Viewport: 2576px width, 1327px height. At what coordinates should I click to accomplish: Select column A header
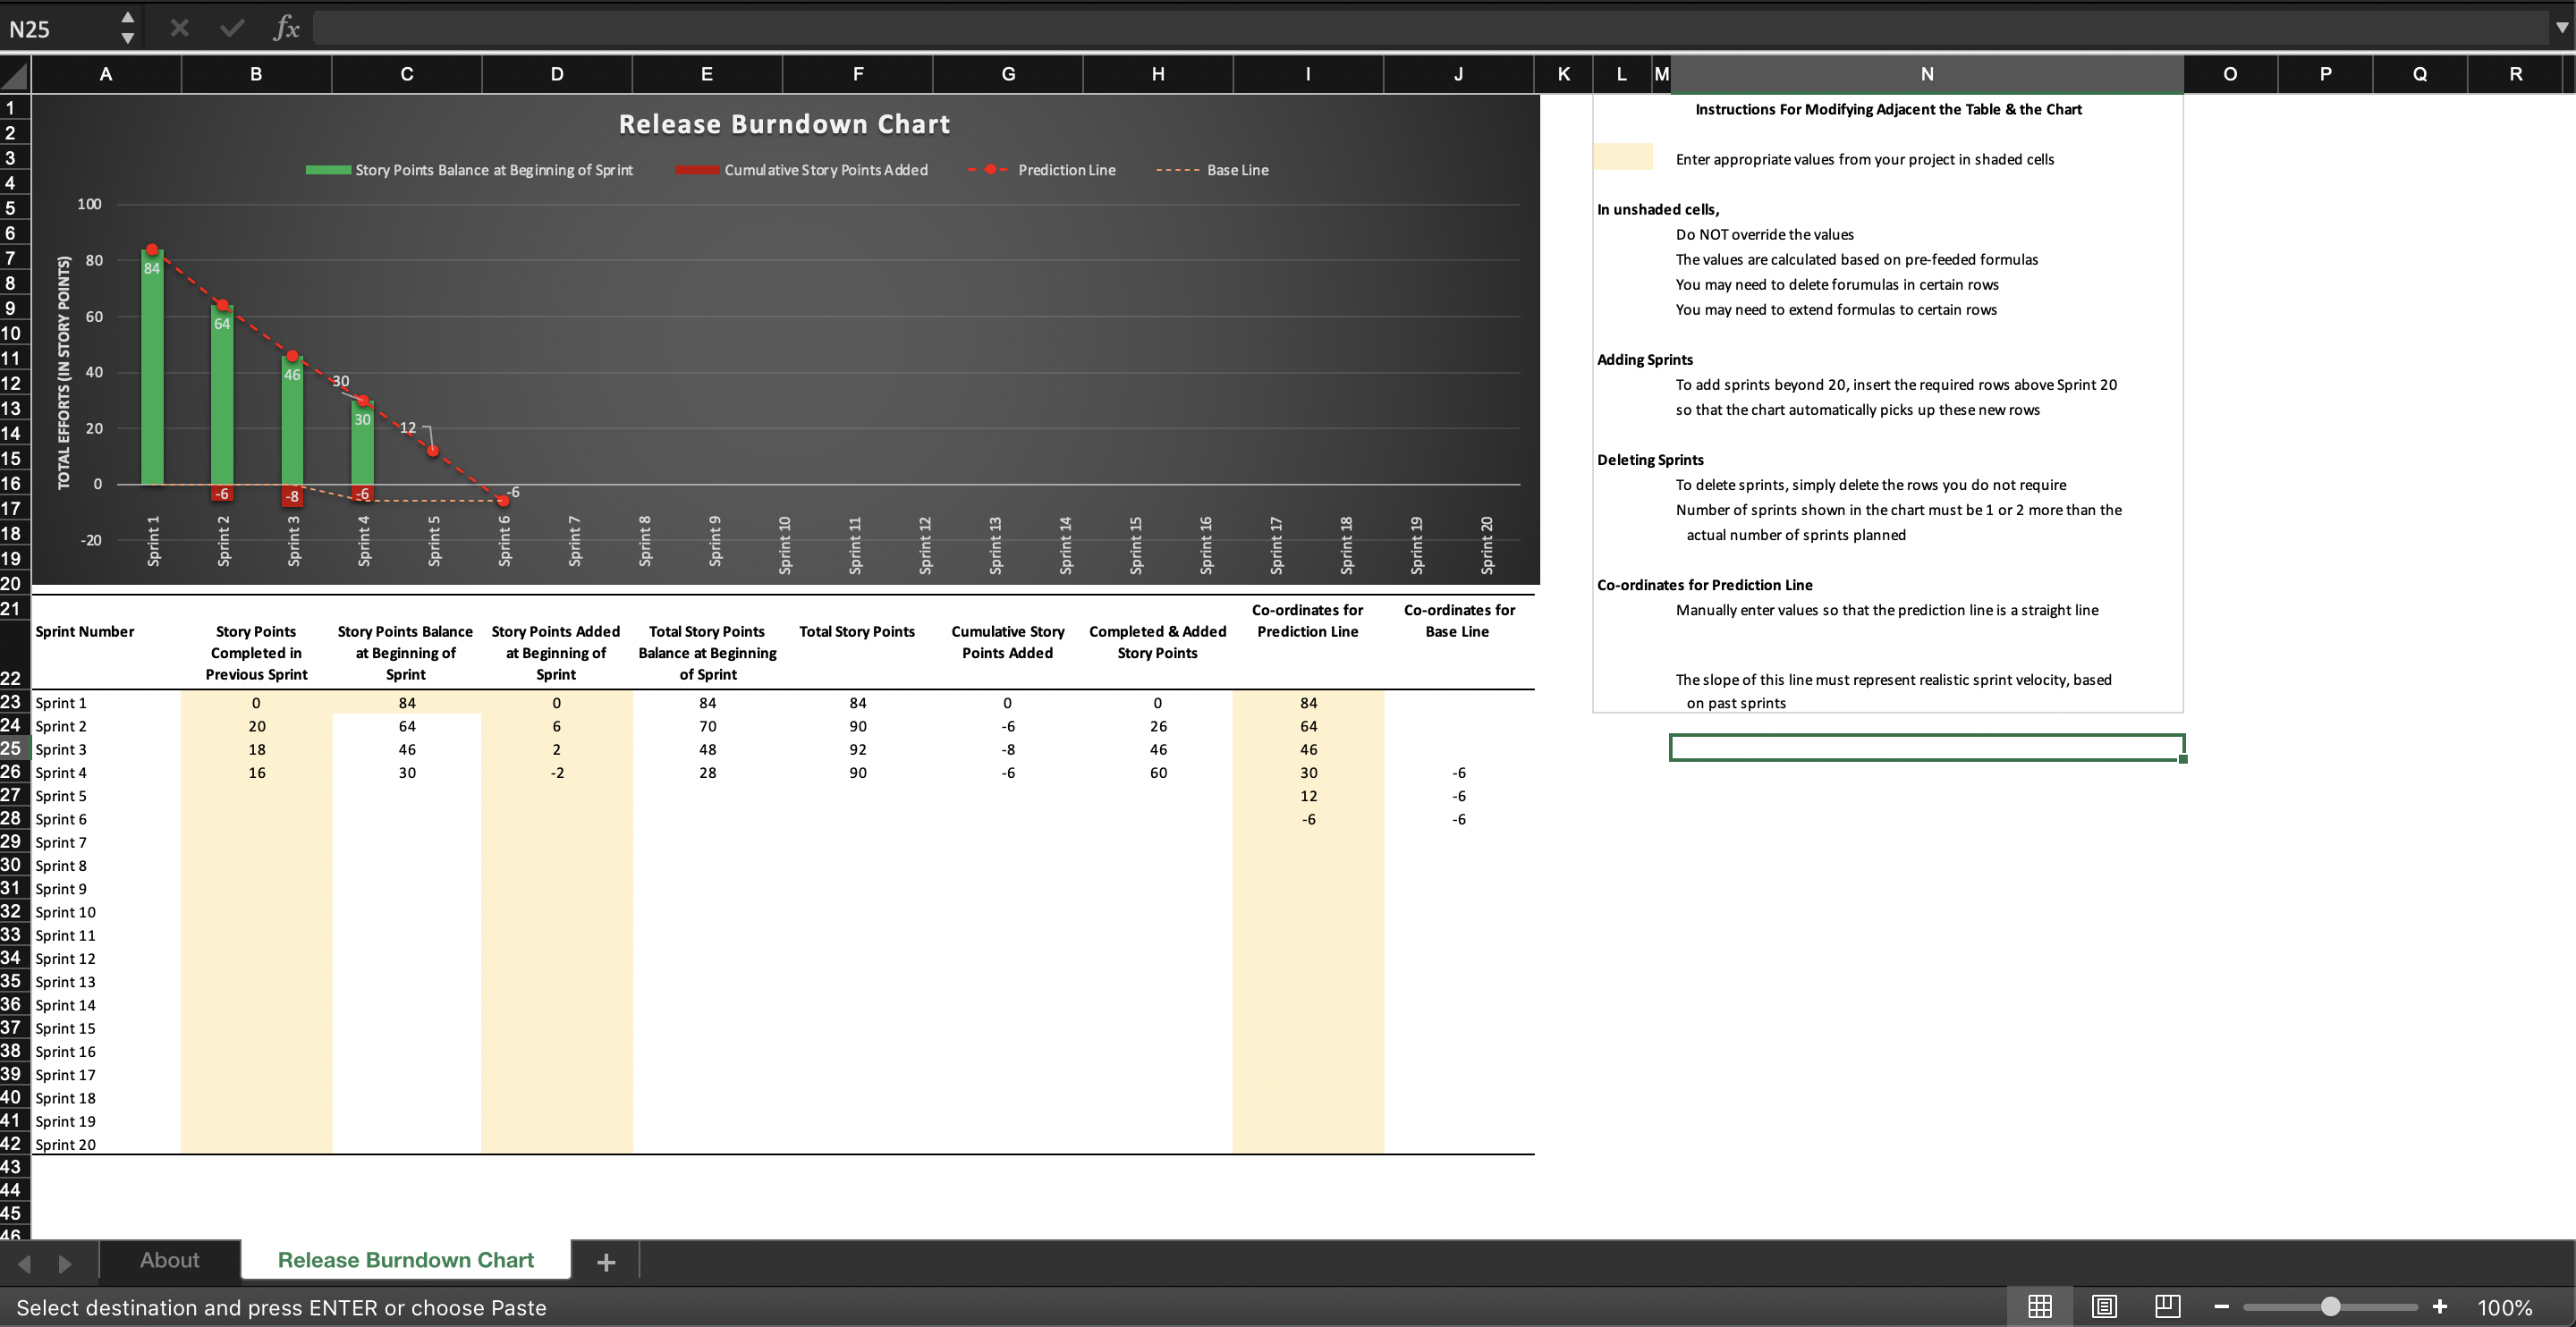click(106, 74)
